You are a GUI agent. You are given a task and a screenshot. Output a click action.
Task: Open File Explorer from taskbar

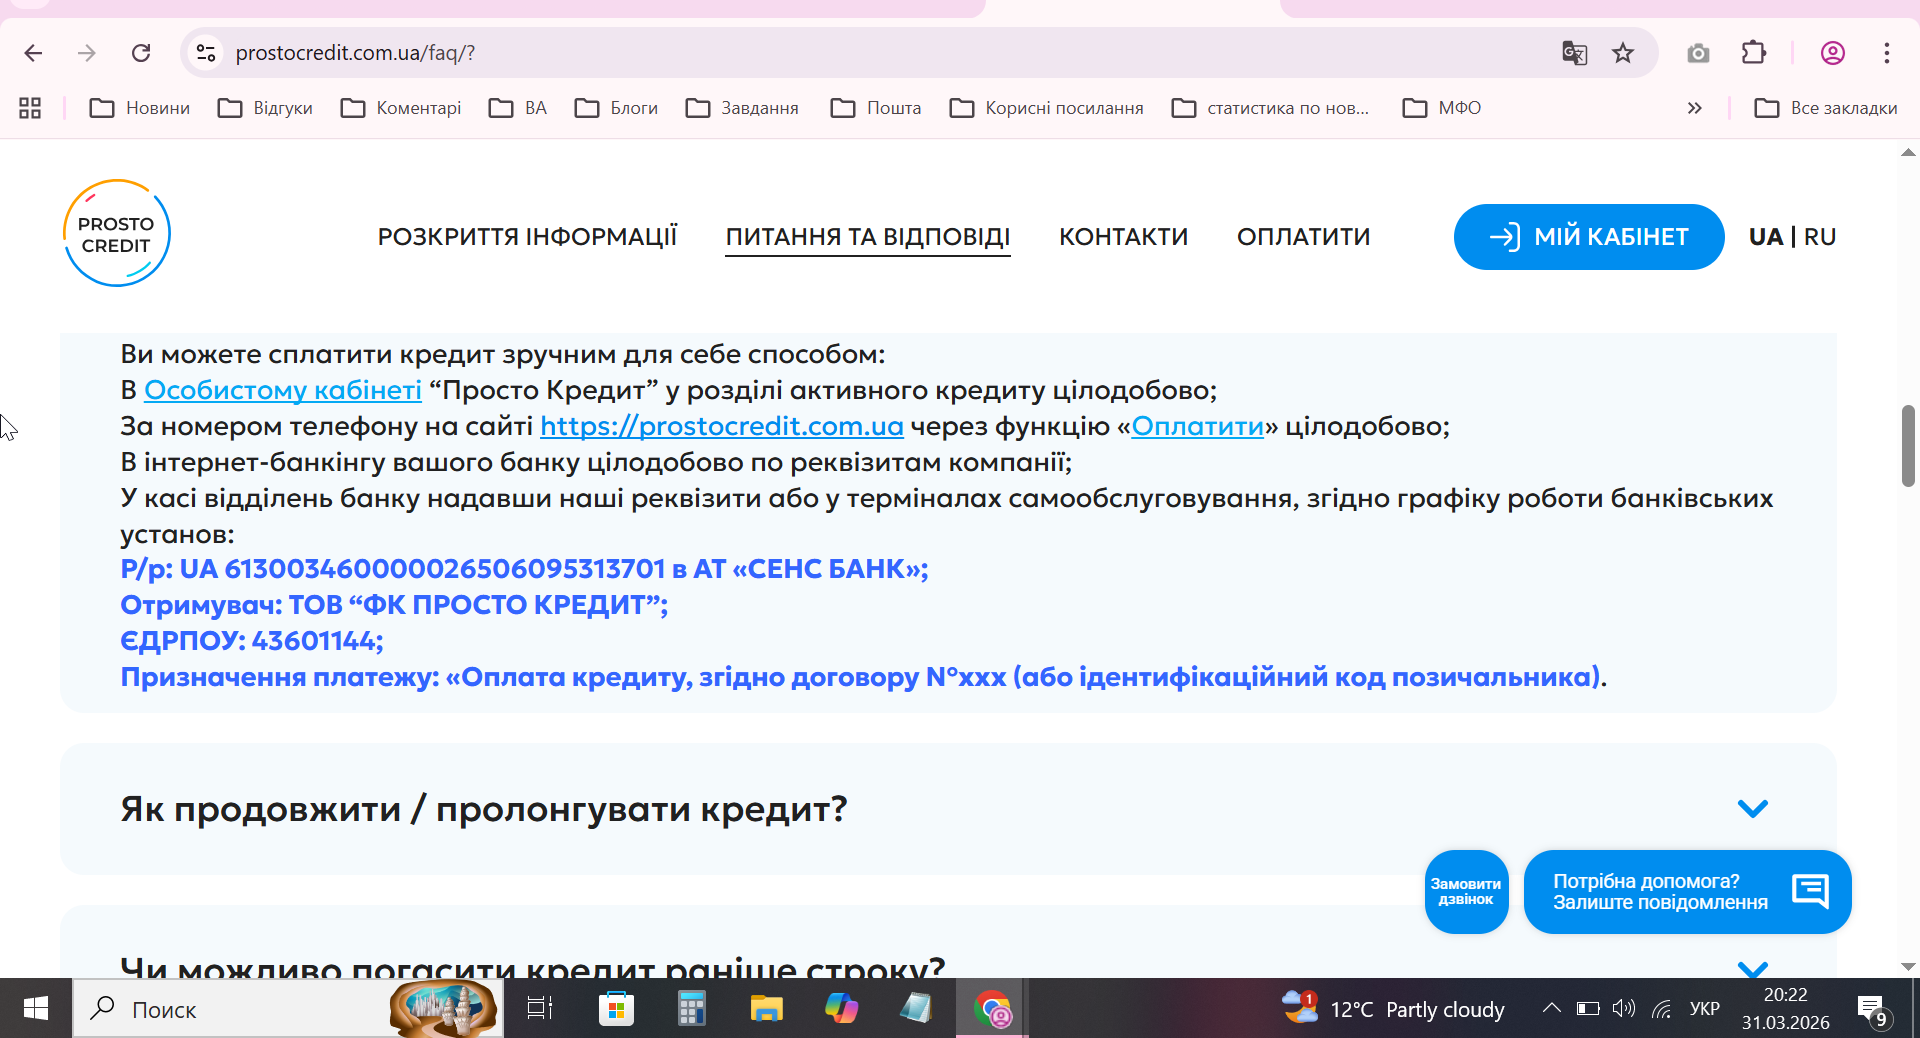coord(766,1008)
